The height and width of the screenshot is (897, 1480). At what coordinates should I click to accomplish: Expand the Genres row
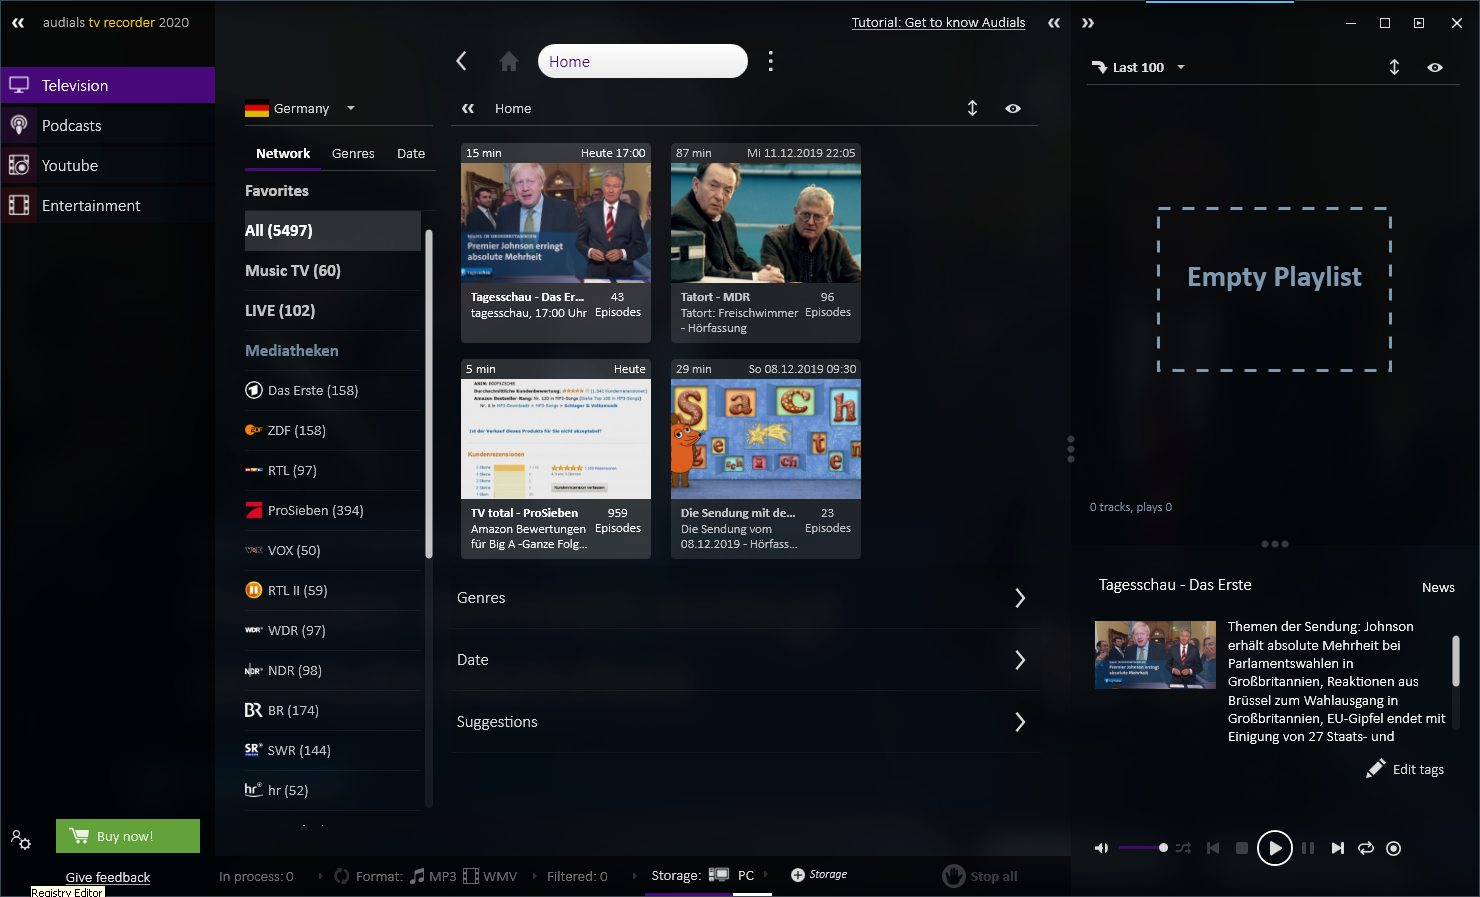tap(745, 598)
